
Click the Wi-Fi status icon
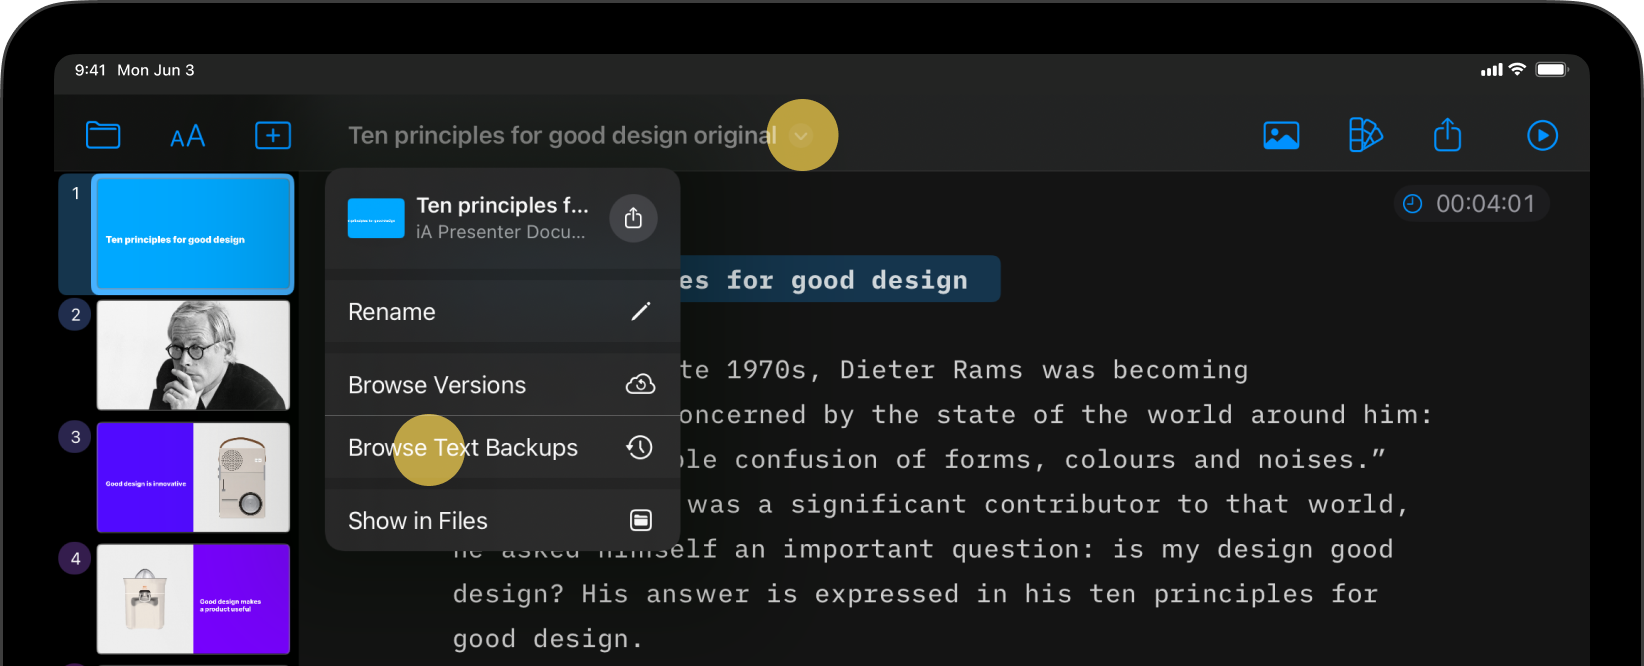(1517, 69)
